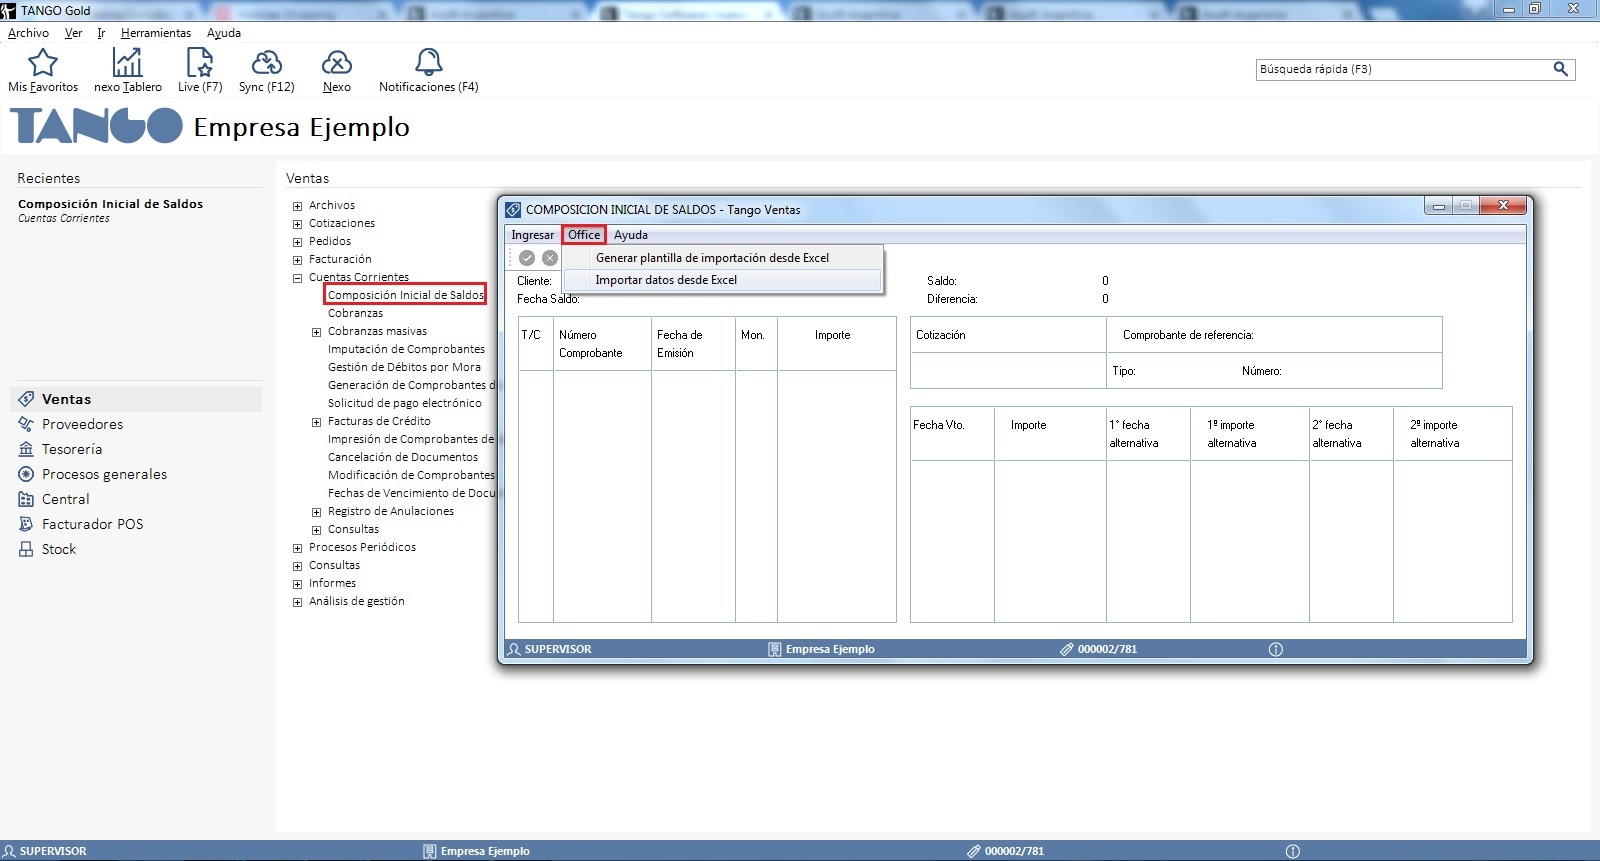Image resolution: width=1600 pixels, height=861 pixels.
Task: Click the quick search magnifier icon
Action: pos(1560,69)
